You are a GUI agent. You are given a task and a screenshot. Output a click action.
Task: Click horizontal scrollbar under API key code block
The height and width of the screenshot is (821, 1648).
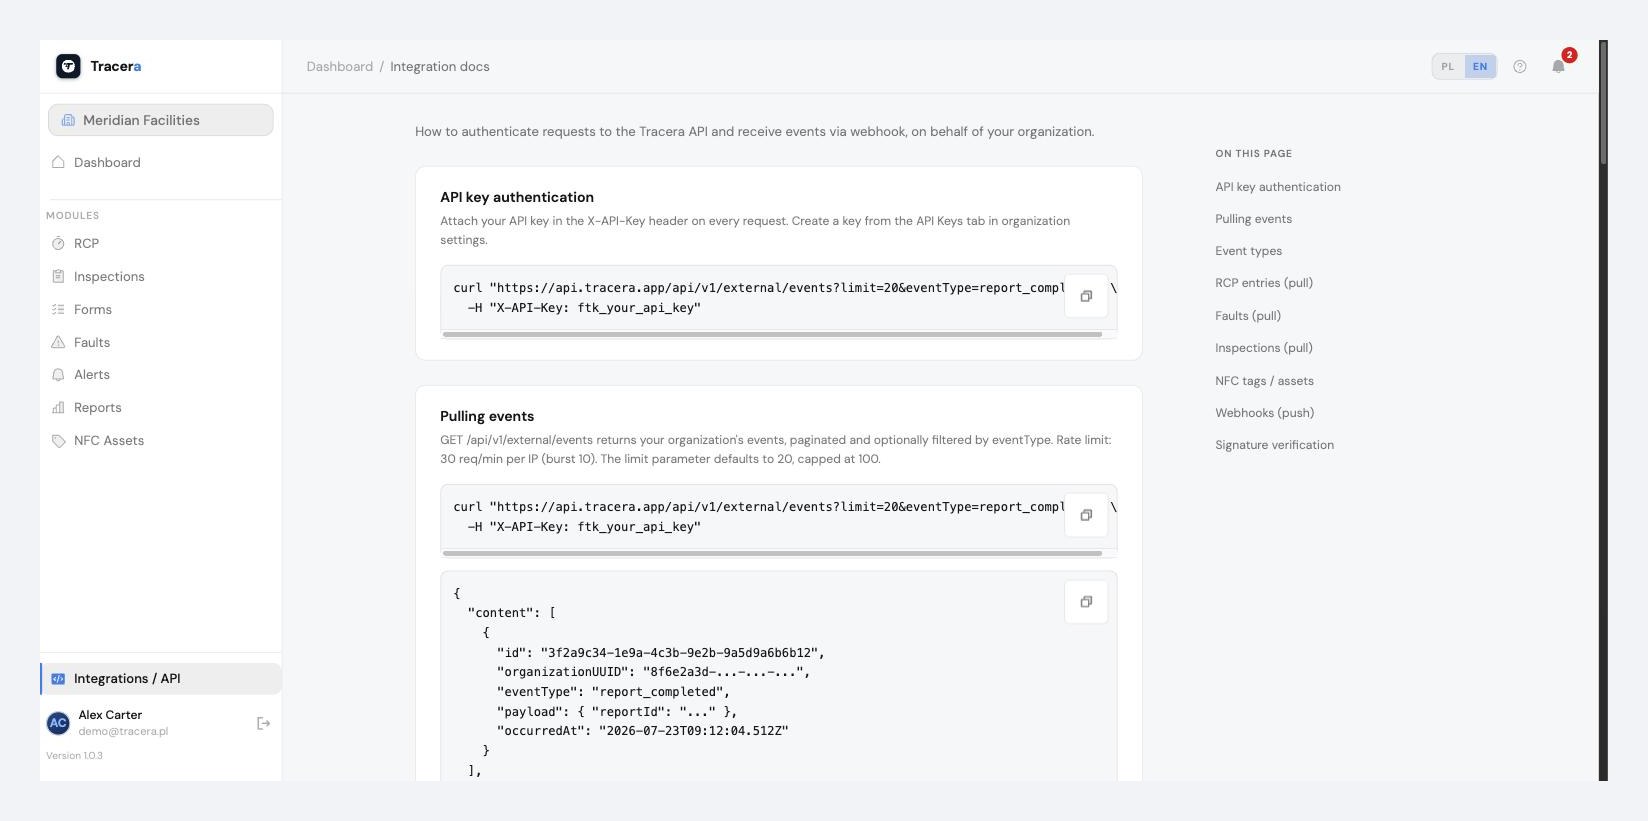[772, 335]
